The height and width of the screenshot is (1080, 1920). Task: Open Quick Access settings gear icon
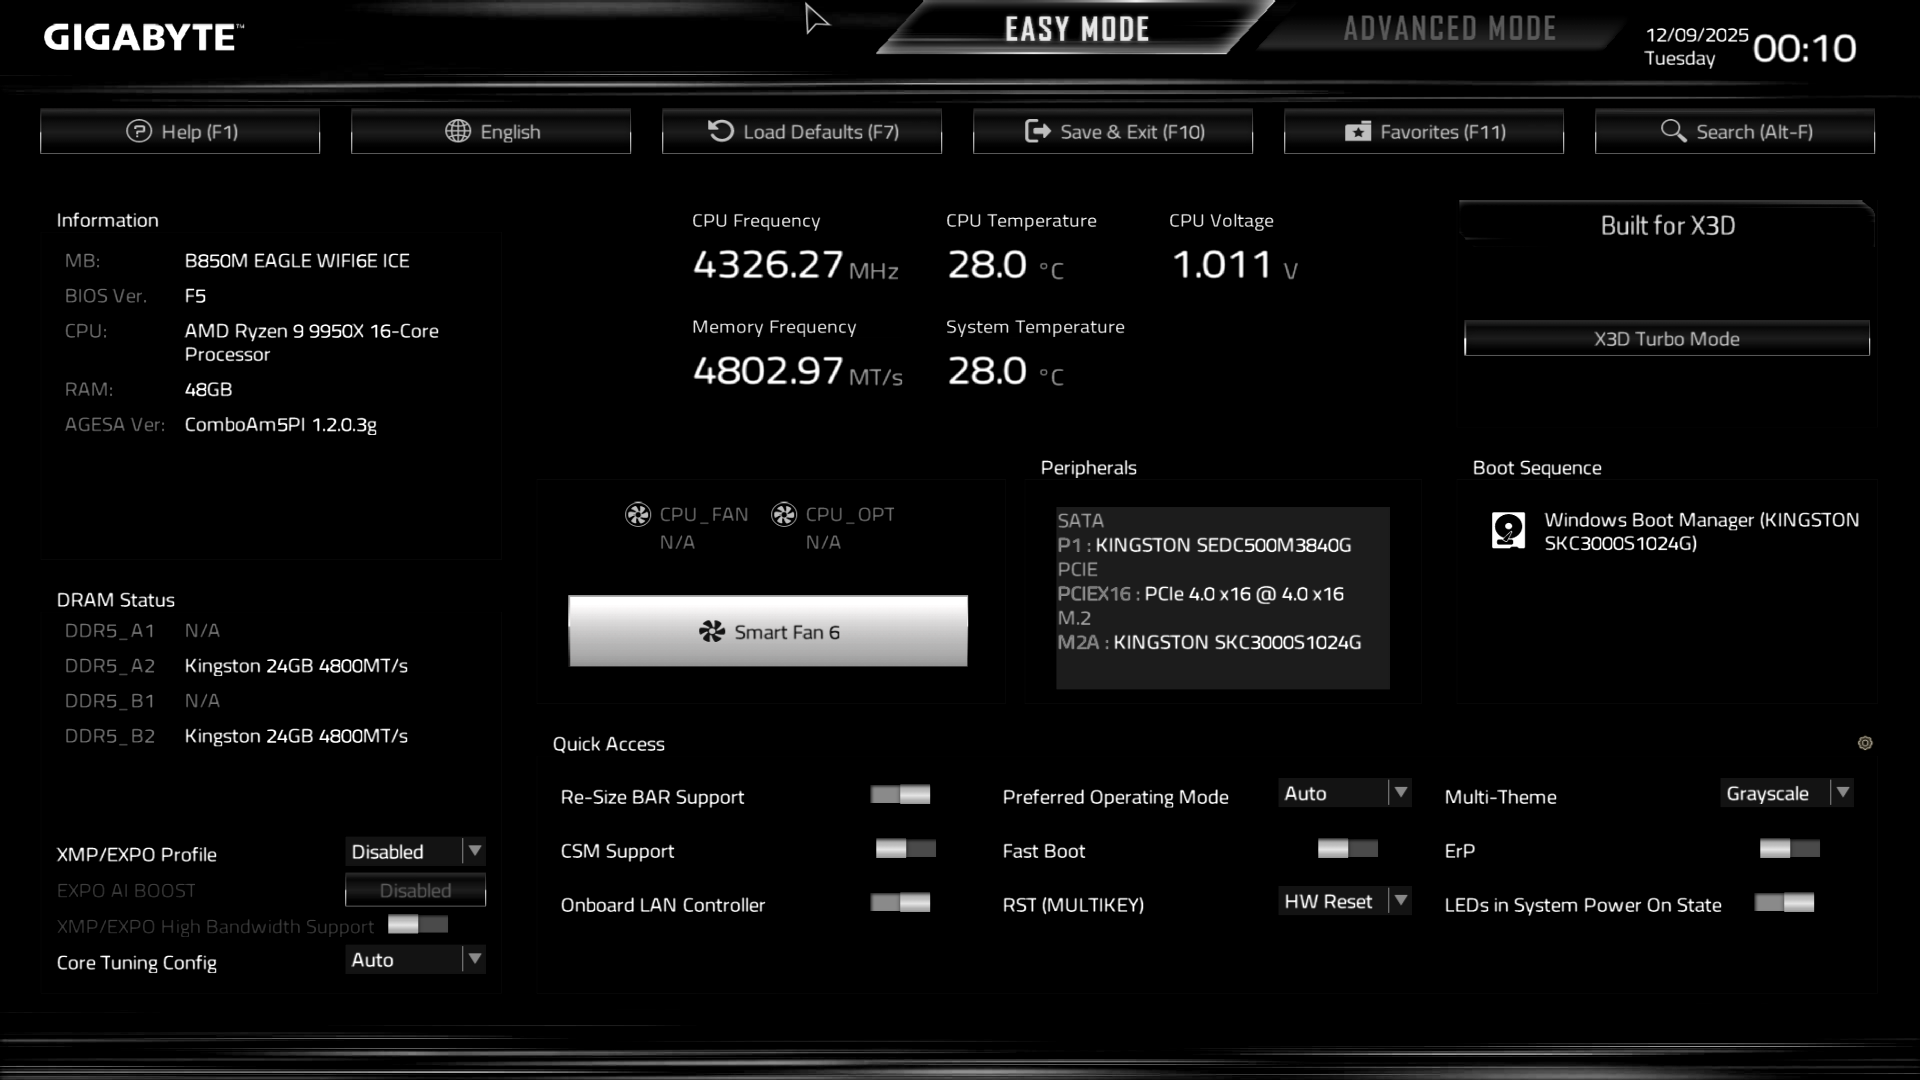click(x=1864, y=743)
